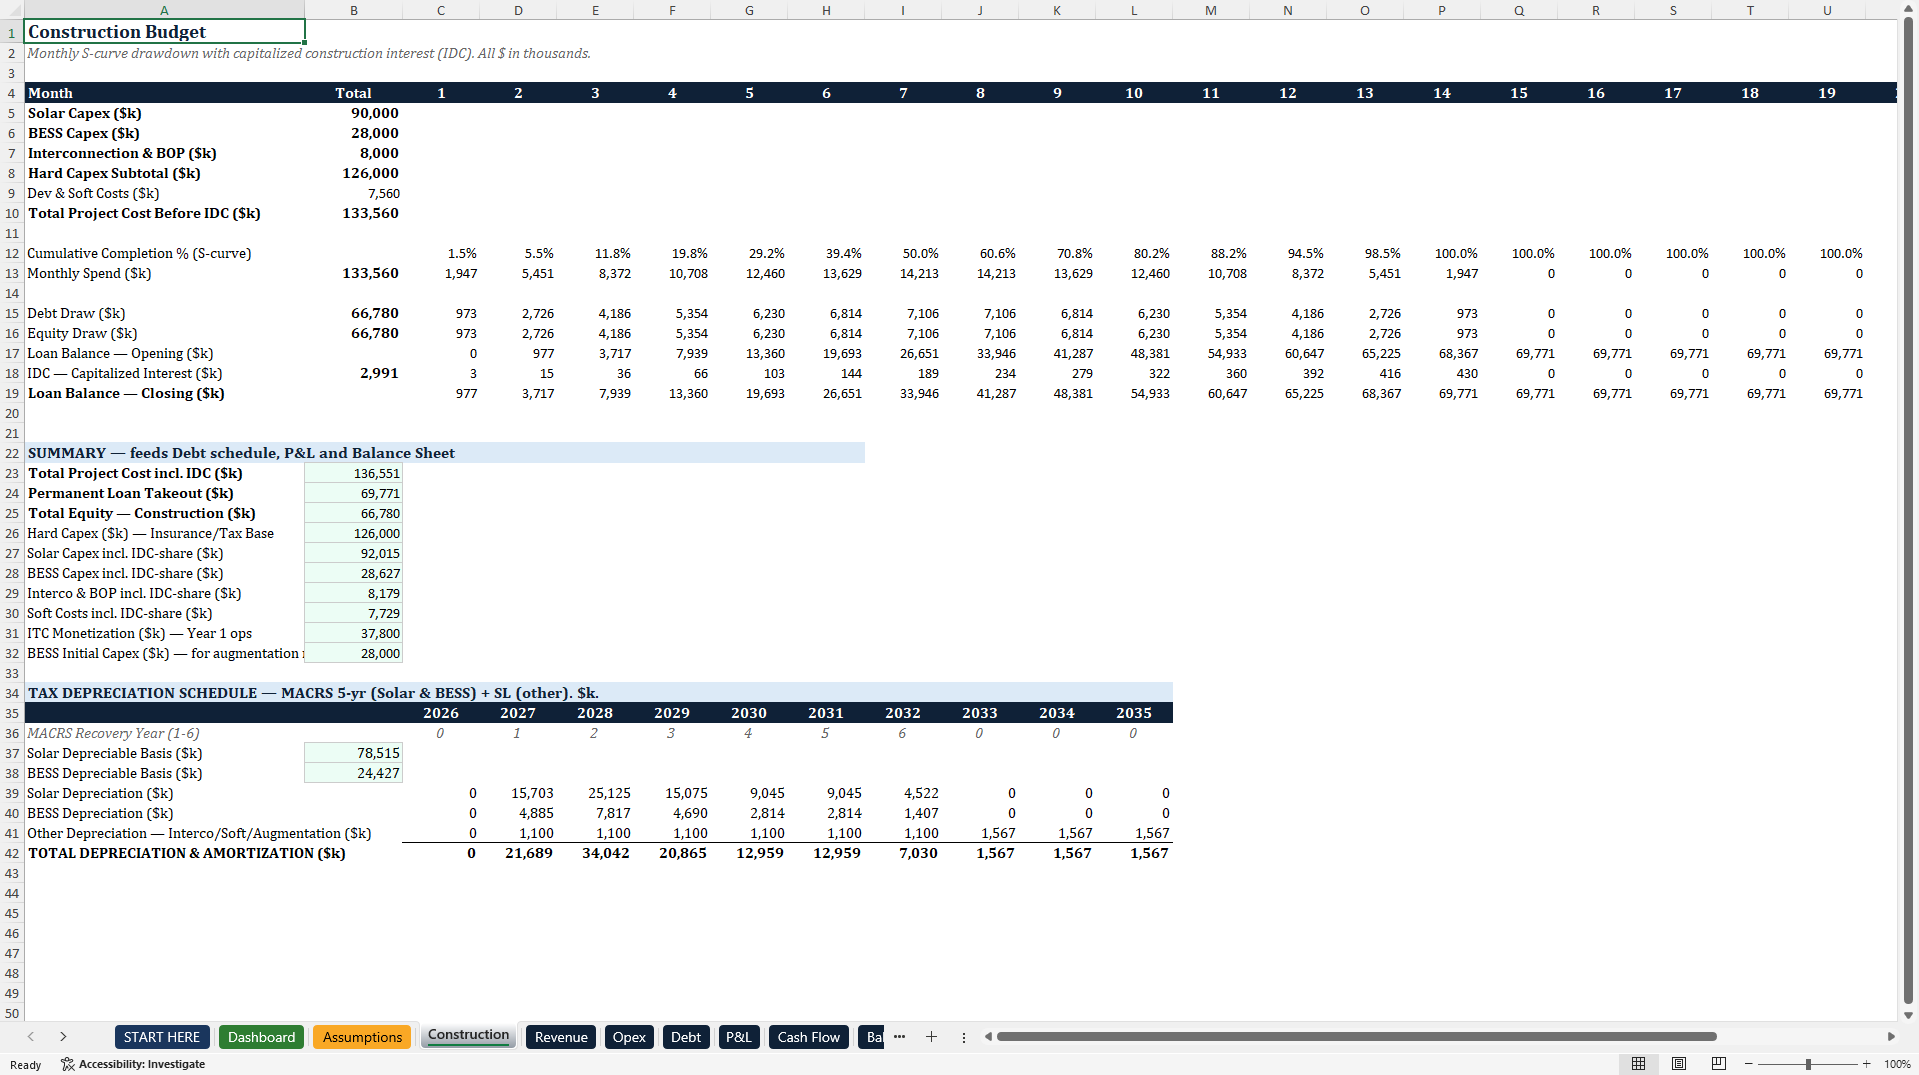Image resolution: width=1919 pixels, height=1075 pixels.
Task: Select the IDC total 2,991 cell
Action: pos(353,373)
